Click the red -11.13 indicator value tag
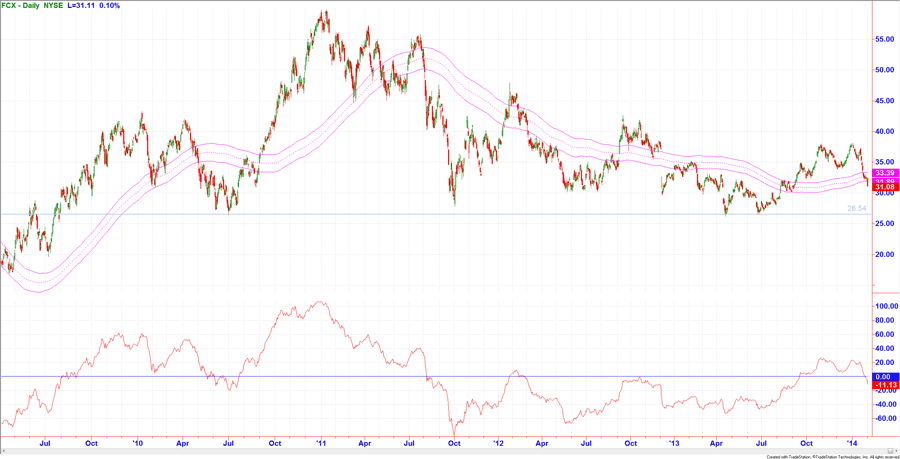900x459 pixels. (883, 385)
